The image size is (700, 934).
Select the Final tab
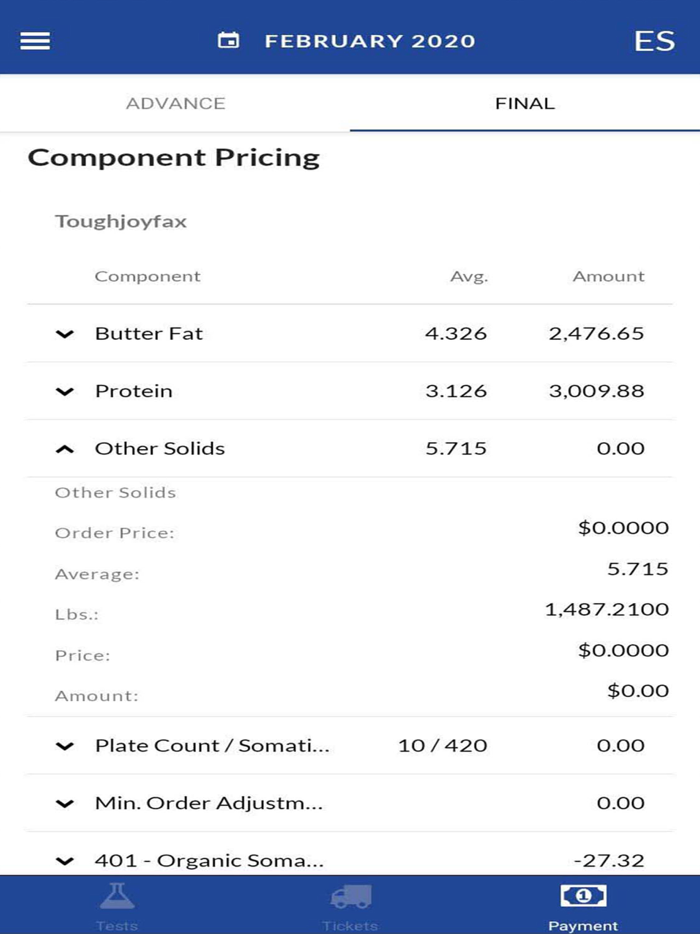[x=524, y=103]
